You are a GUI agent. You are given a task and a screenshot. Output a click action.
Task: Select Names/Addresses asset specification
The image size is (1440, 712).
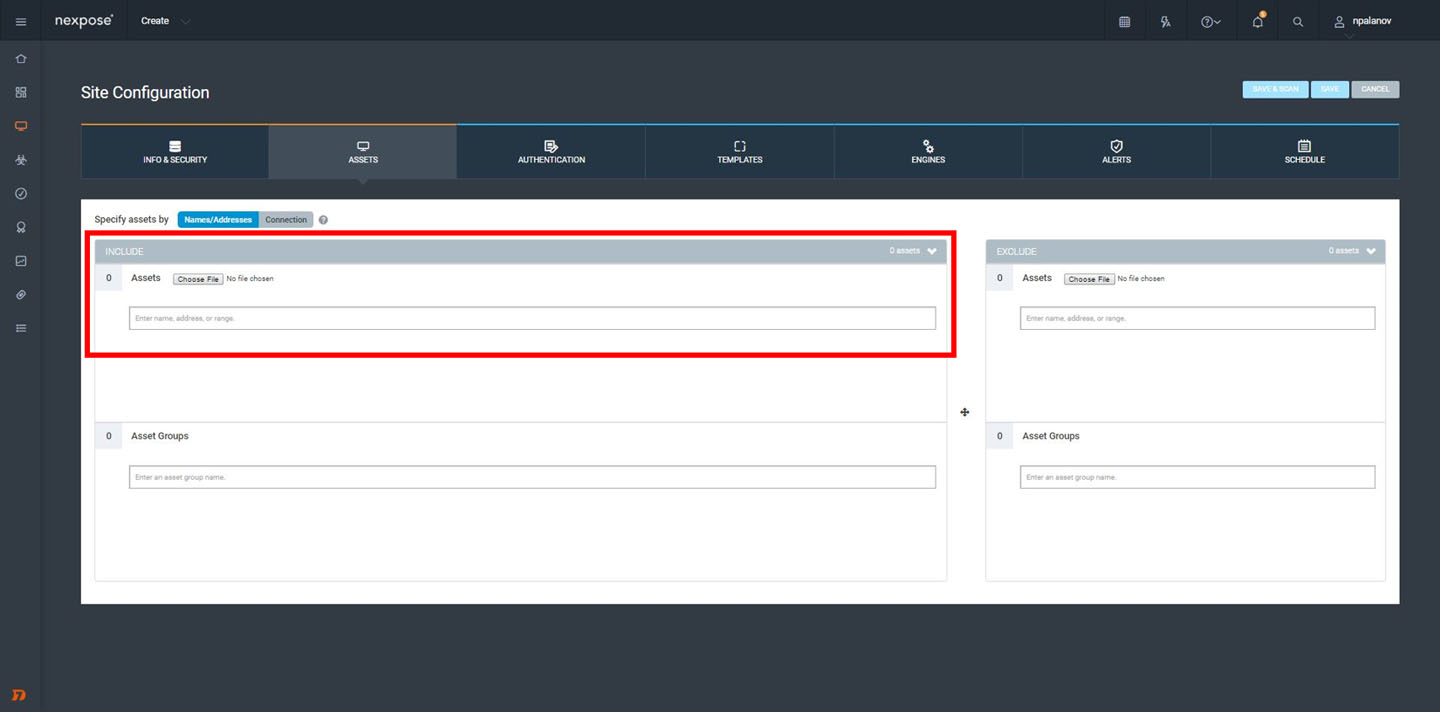click(x=218, y=220)
